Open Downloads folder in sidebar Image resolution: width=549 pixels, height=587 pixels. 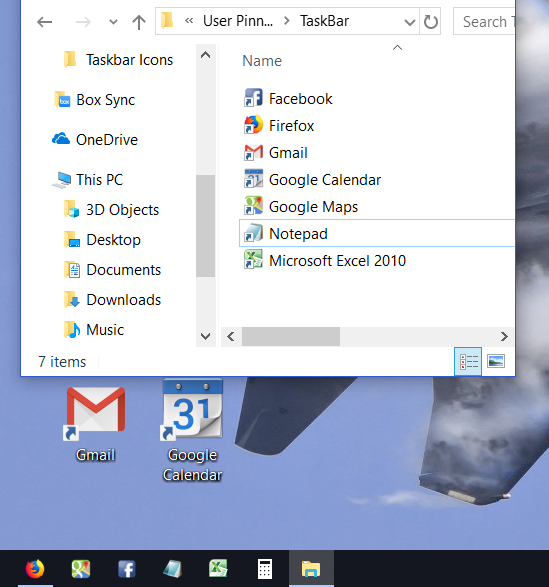pyautogui.click(x=112, y=299)
